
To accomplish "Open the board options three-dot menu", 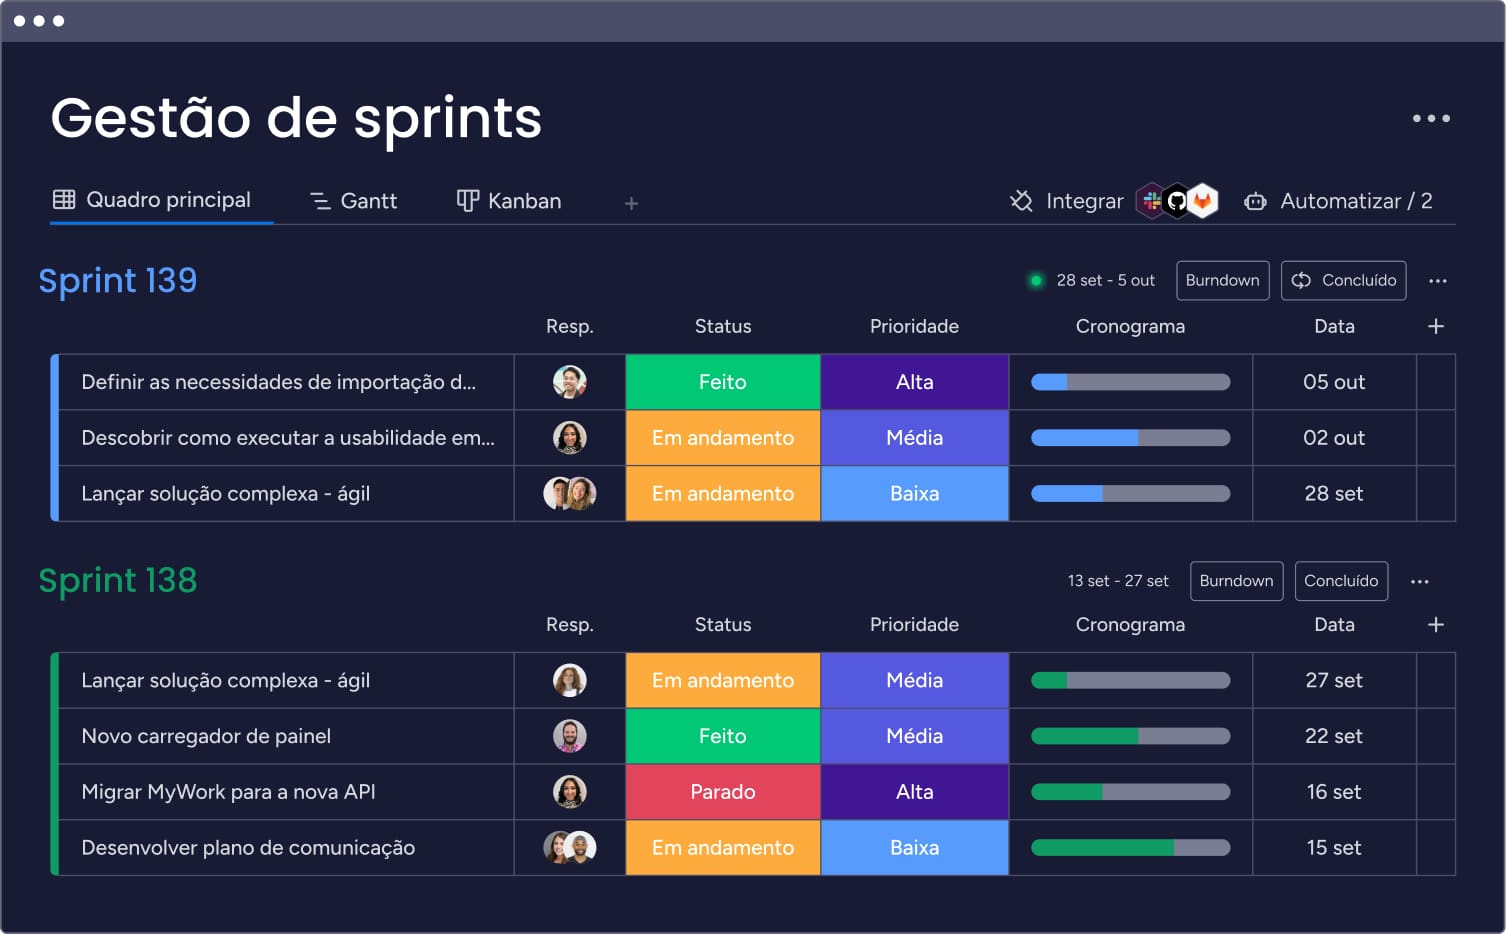I will tap(1430, 118).
